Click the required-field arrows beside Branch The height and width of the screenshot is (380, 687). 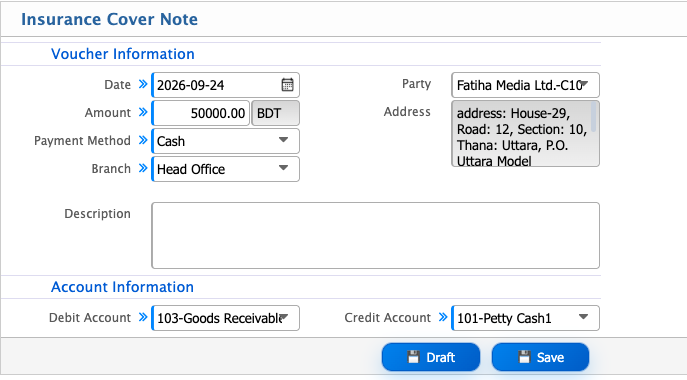coord(143,168)
